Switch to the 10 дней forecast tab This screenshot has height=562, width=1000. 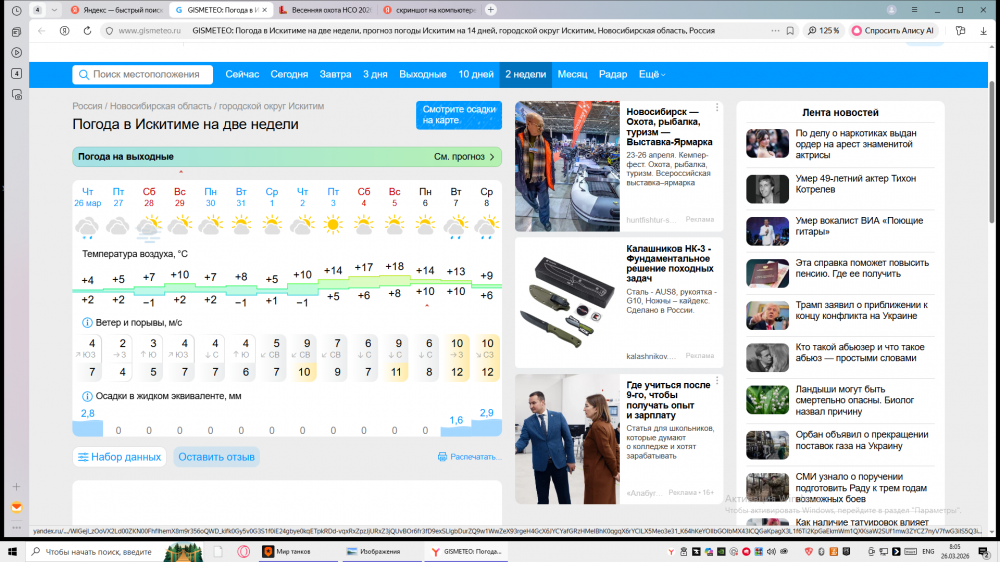point(476,75)
